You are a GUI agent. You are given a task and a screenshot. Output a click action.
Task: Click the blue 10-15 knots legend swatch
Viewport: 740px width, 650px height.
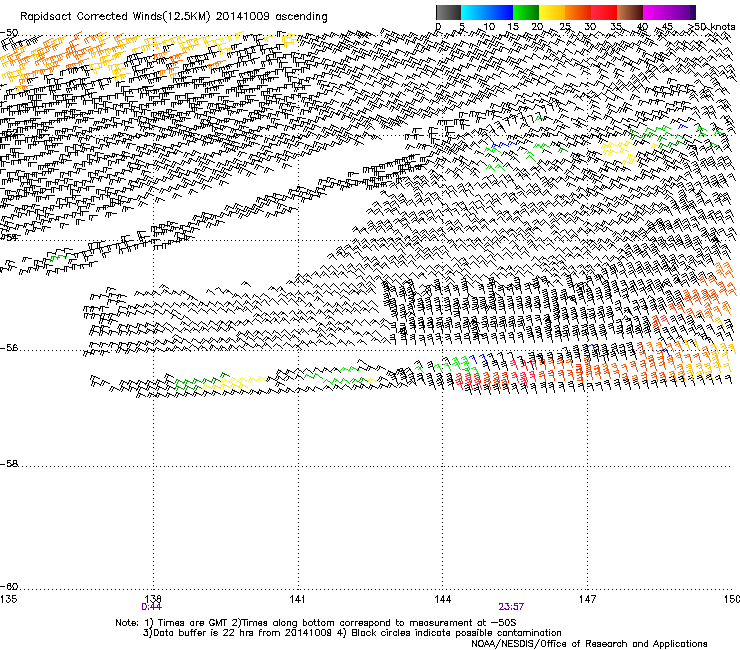click(x=500, y=12)
